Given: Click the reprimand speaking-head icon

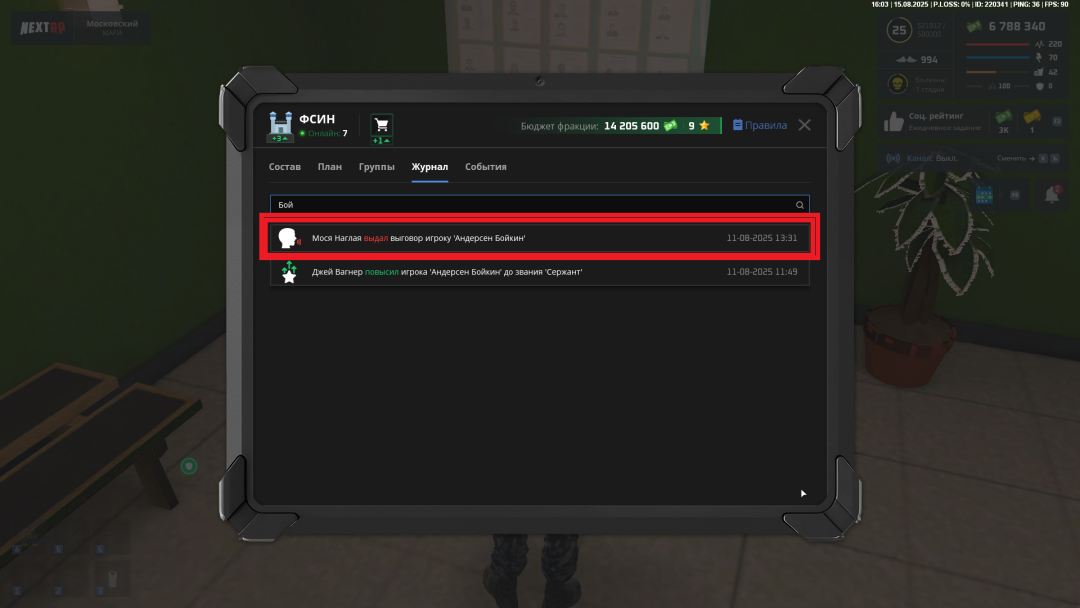Looking at the screenshot, I should tap(289, 238).
